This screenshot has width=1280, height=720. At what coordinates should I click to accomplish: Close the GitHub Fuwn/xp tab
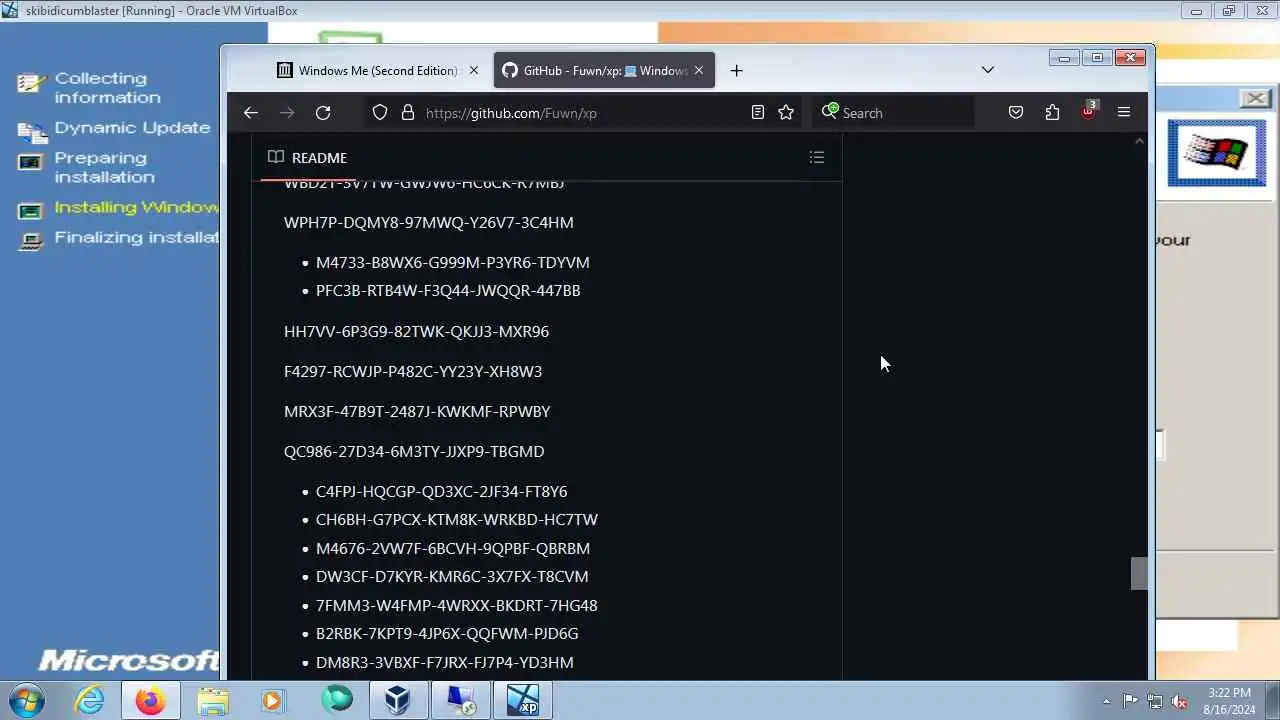pyautogui.click(x=699, y=70)
